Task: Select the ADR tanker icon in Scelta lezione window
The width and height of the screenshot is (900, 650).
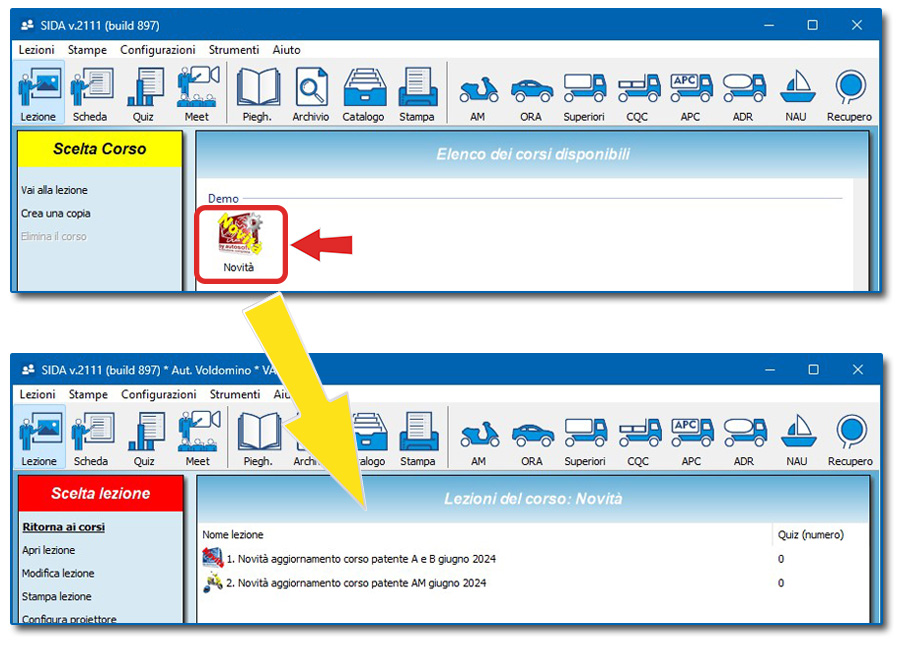Action: tap(744, 438)
